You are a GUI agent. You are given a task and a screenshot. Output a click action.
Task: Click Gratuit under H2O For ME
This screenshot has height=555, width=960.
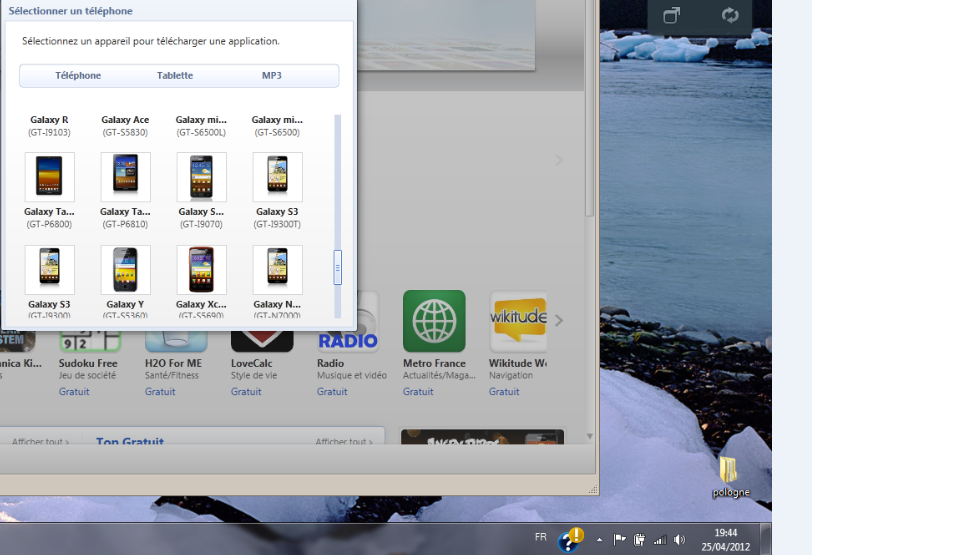[160, 391]
